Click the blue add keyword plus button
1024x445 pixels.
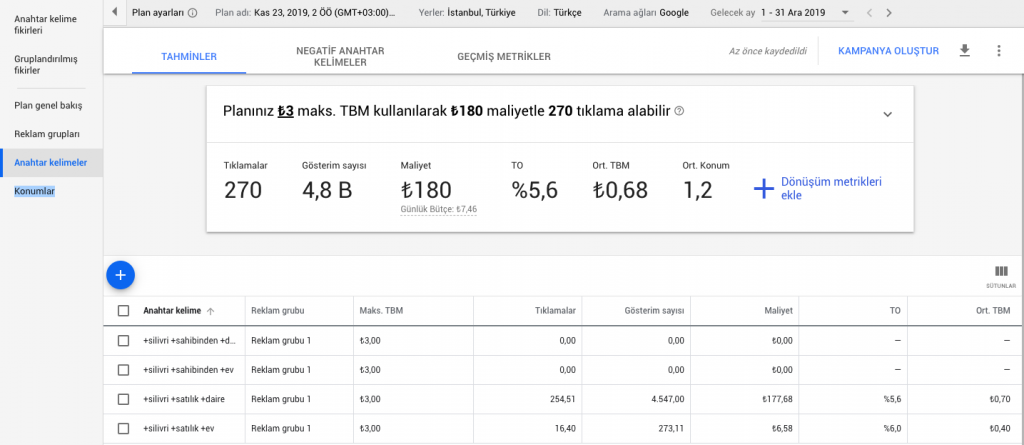[x=120, y=273]
